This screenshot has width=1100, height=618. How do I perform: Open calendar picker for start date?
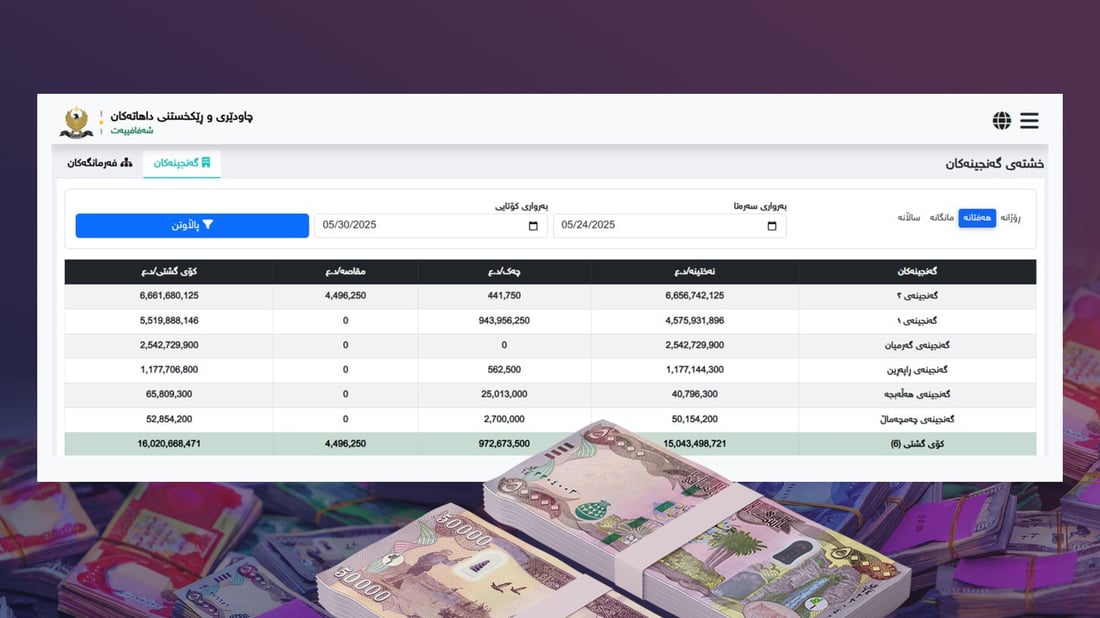coord(771,226)
